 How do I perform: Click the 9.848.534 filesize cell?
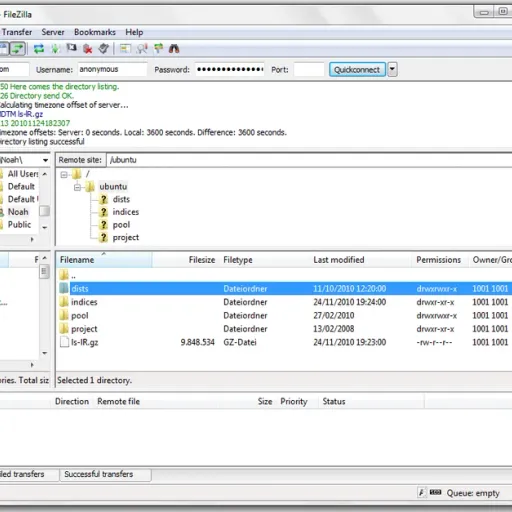tap(197, 342)
